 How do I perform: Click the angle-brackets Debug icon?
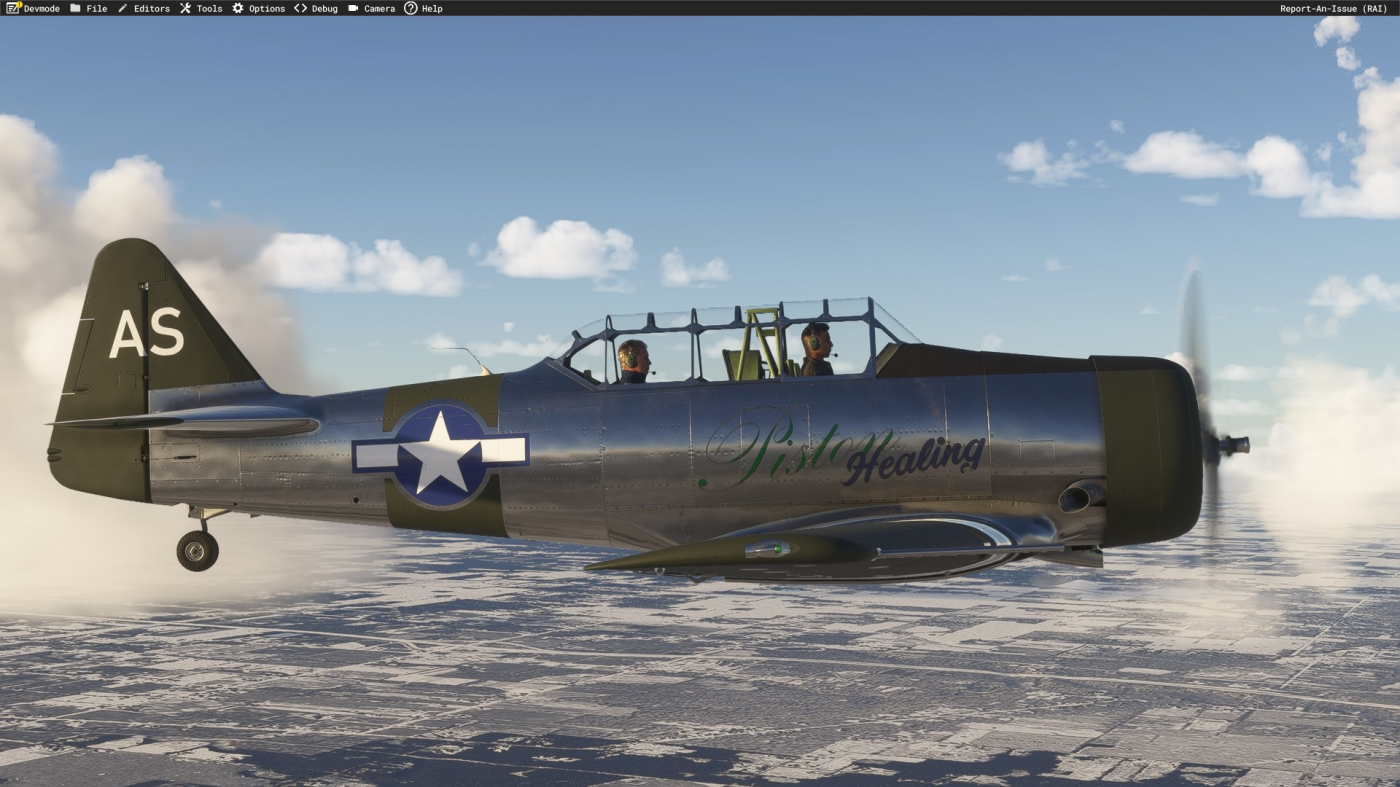[x=300, y=8]
